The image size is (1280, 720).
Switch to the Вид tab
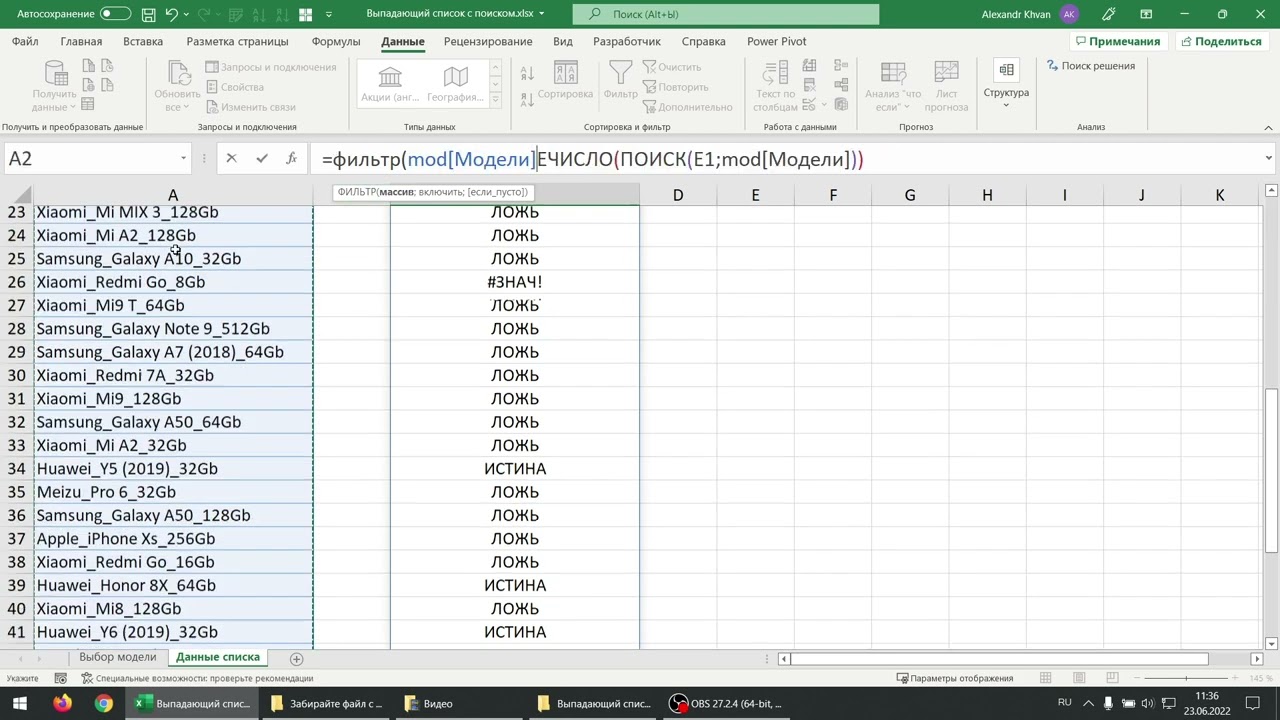(563, 41)
